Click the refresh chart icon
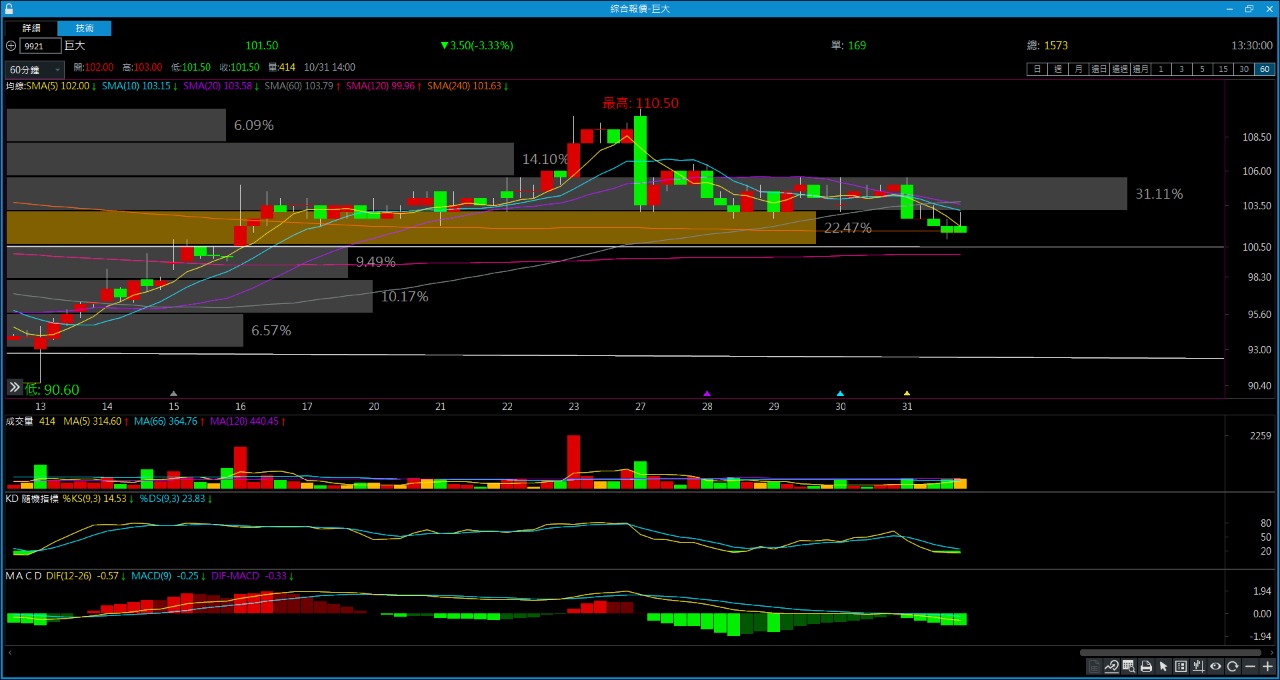1280x680 pixels. tap(1233, 667)
